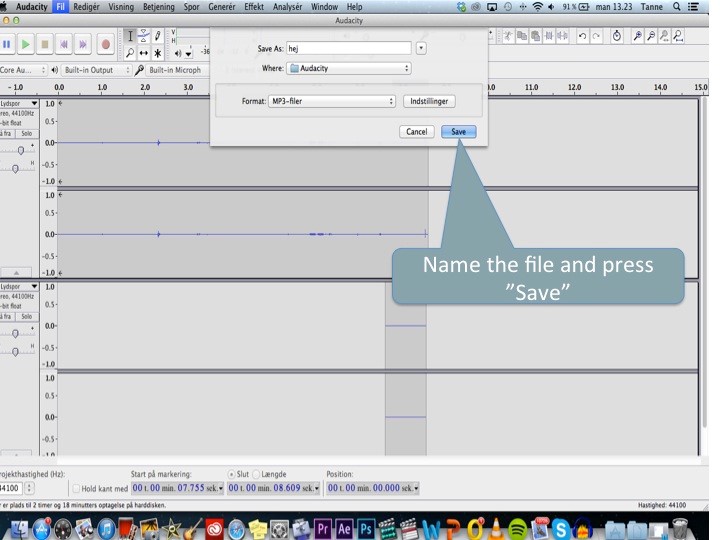Open the Built-in Output device dropdown
This screenshot has width=720, height=540.
96,70
